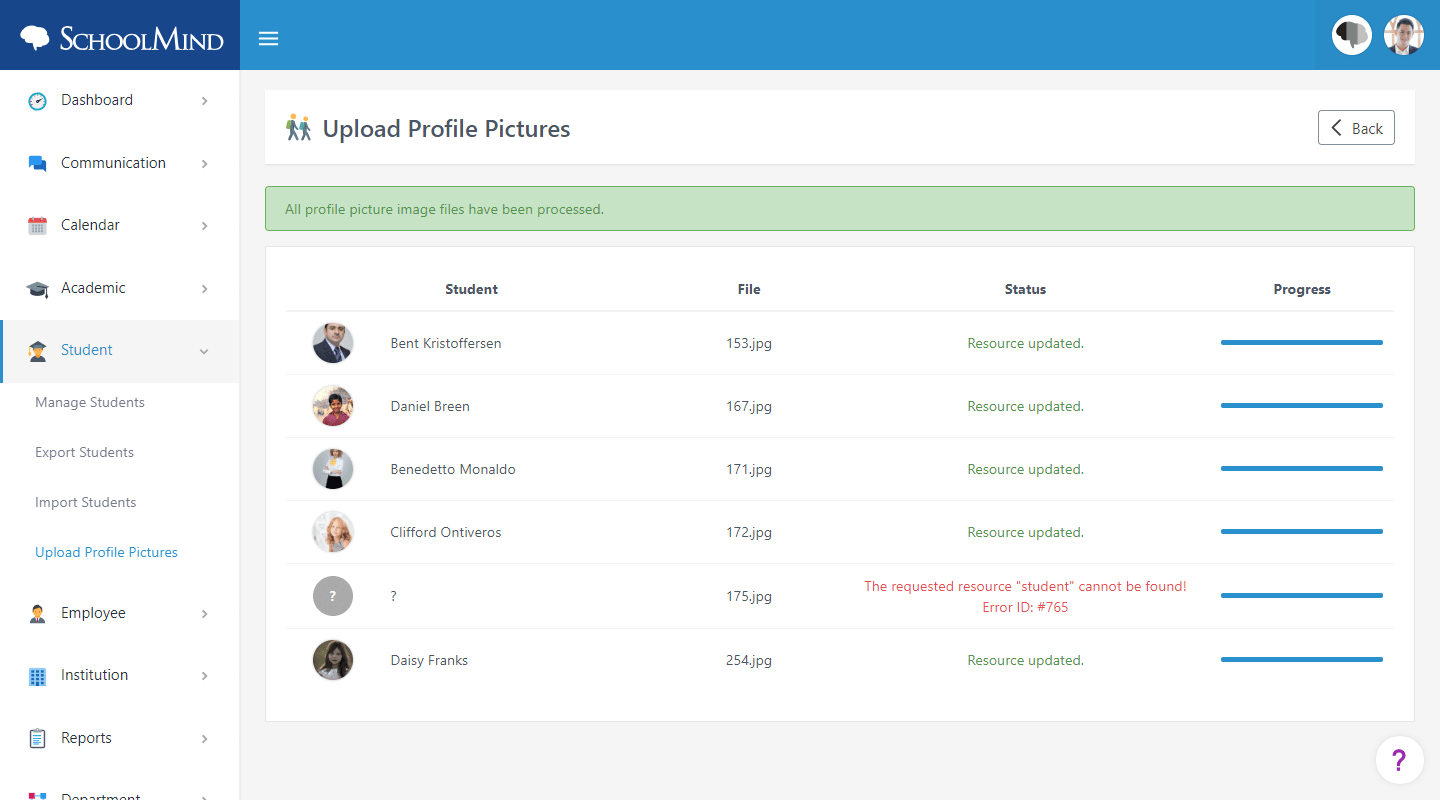Expand the Reports menu chevron
Screen dimensions: 1440x800
coord(204,739)
